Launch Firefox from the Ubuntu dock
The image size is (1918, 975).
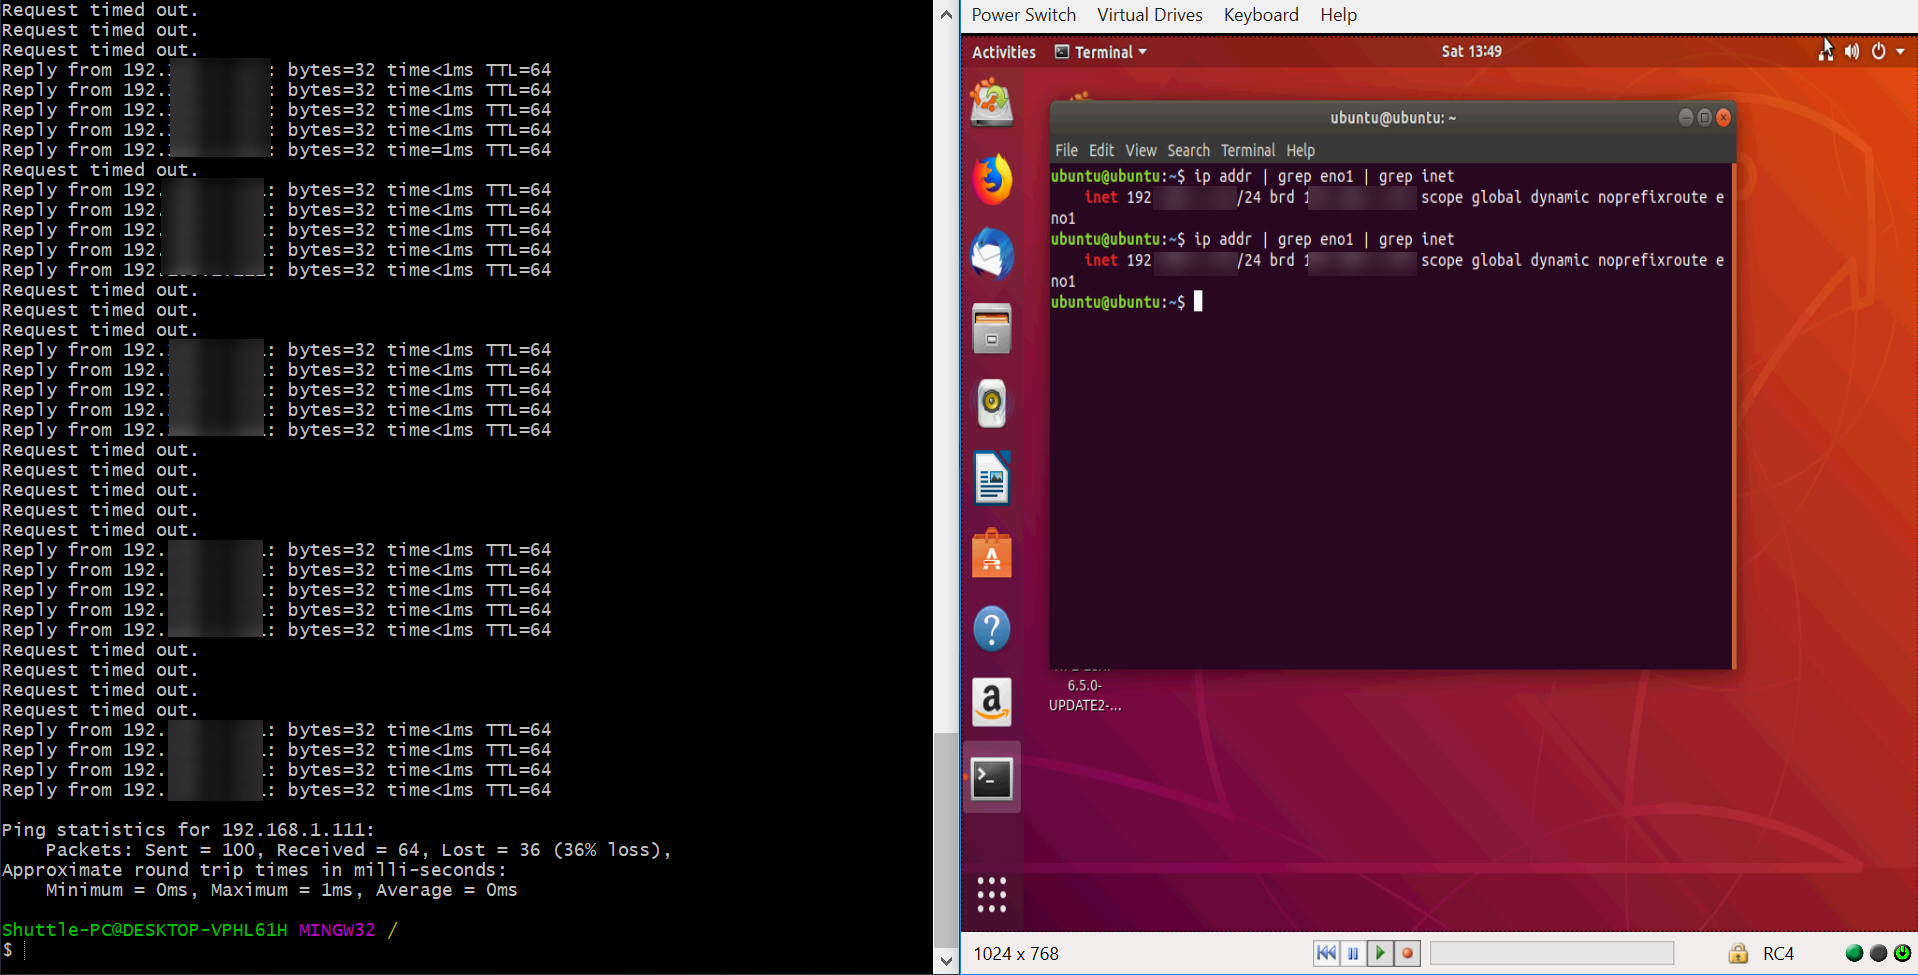(991, 180)
